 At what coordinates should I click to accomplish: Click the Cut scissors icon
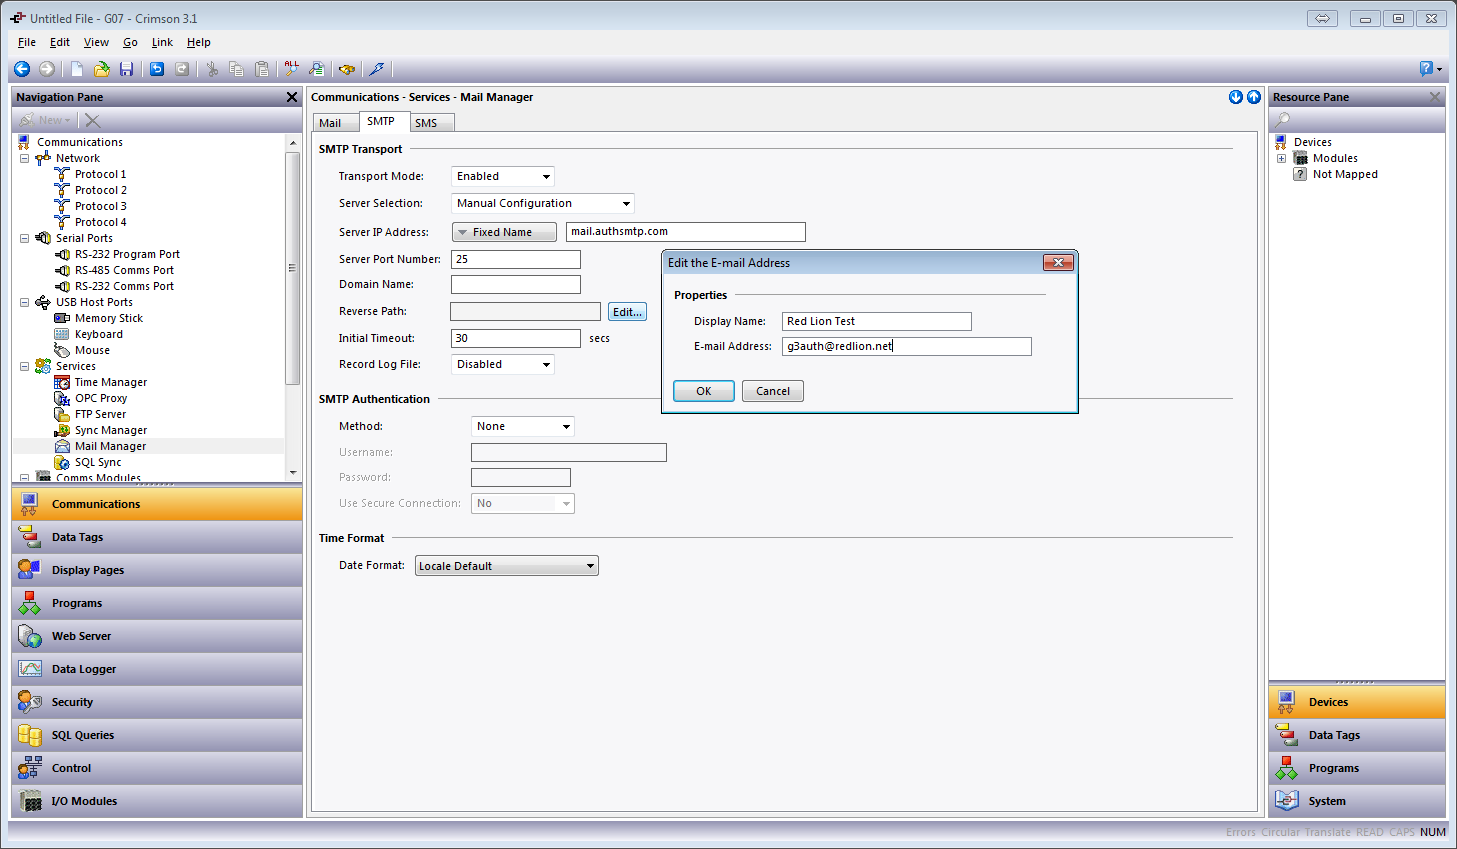(x=212, y=69)
